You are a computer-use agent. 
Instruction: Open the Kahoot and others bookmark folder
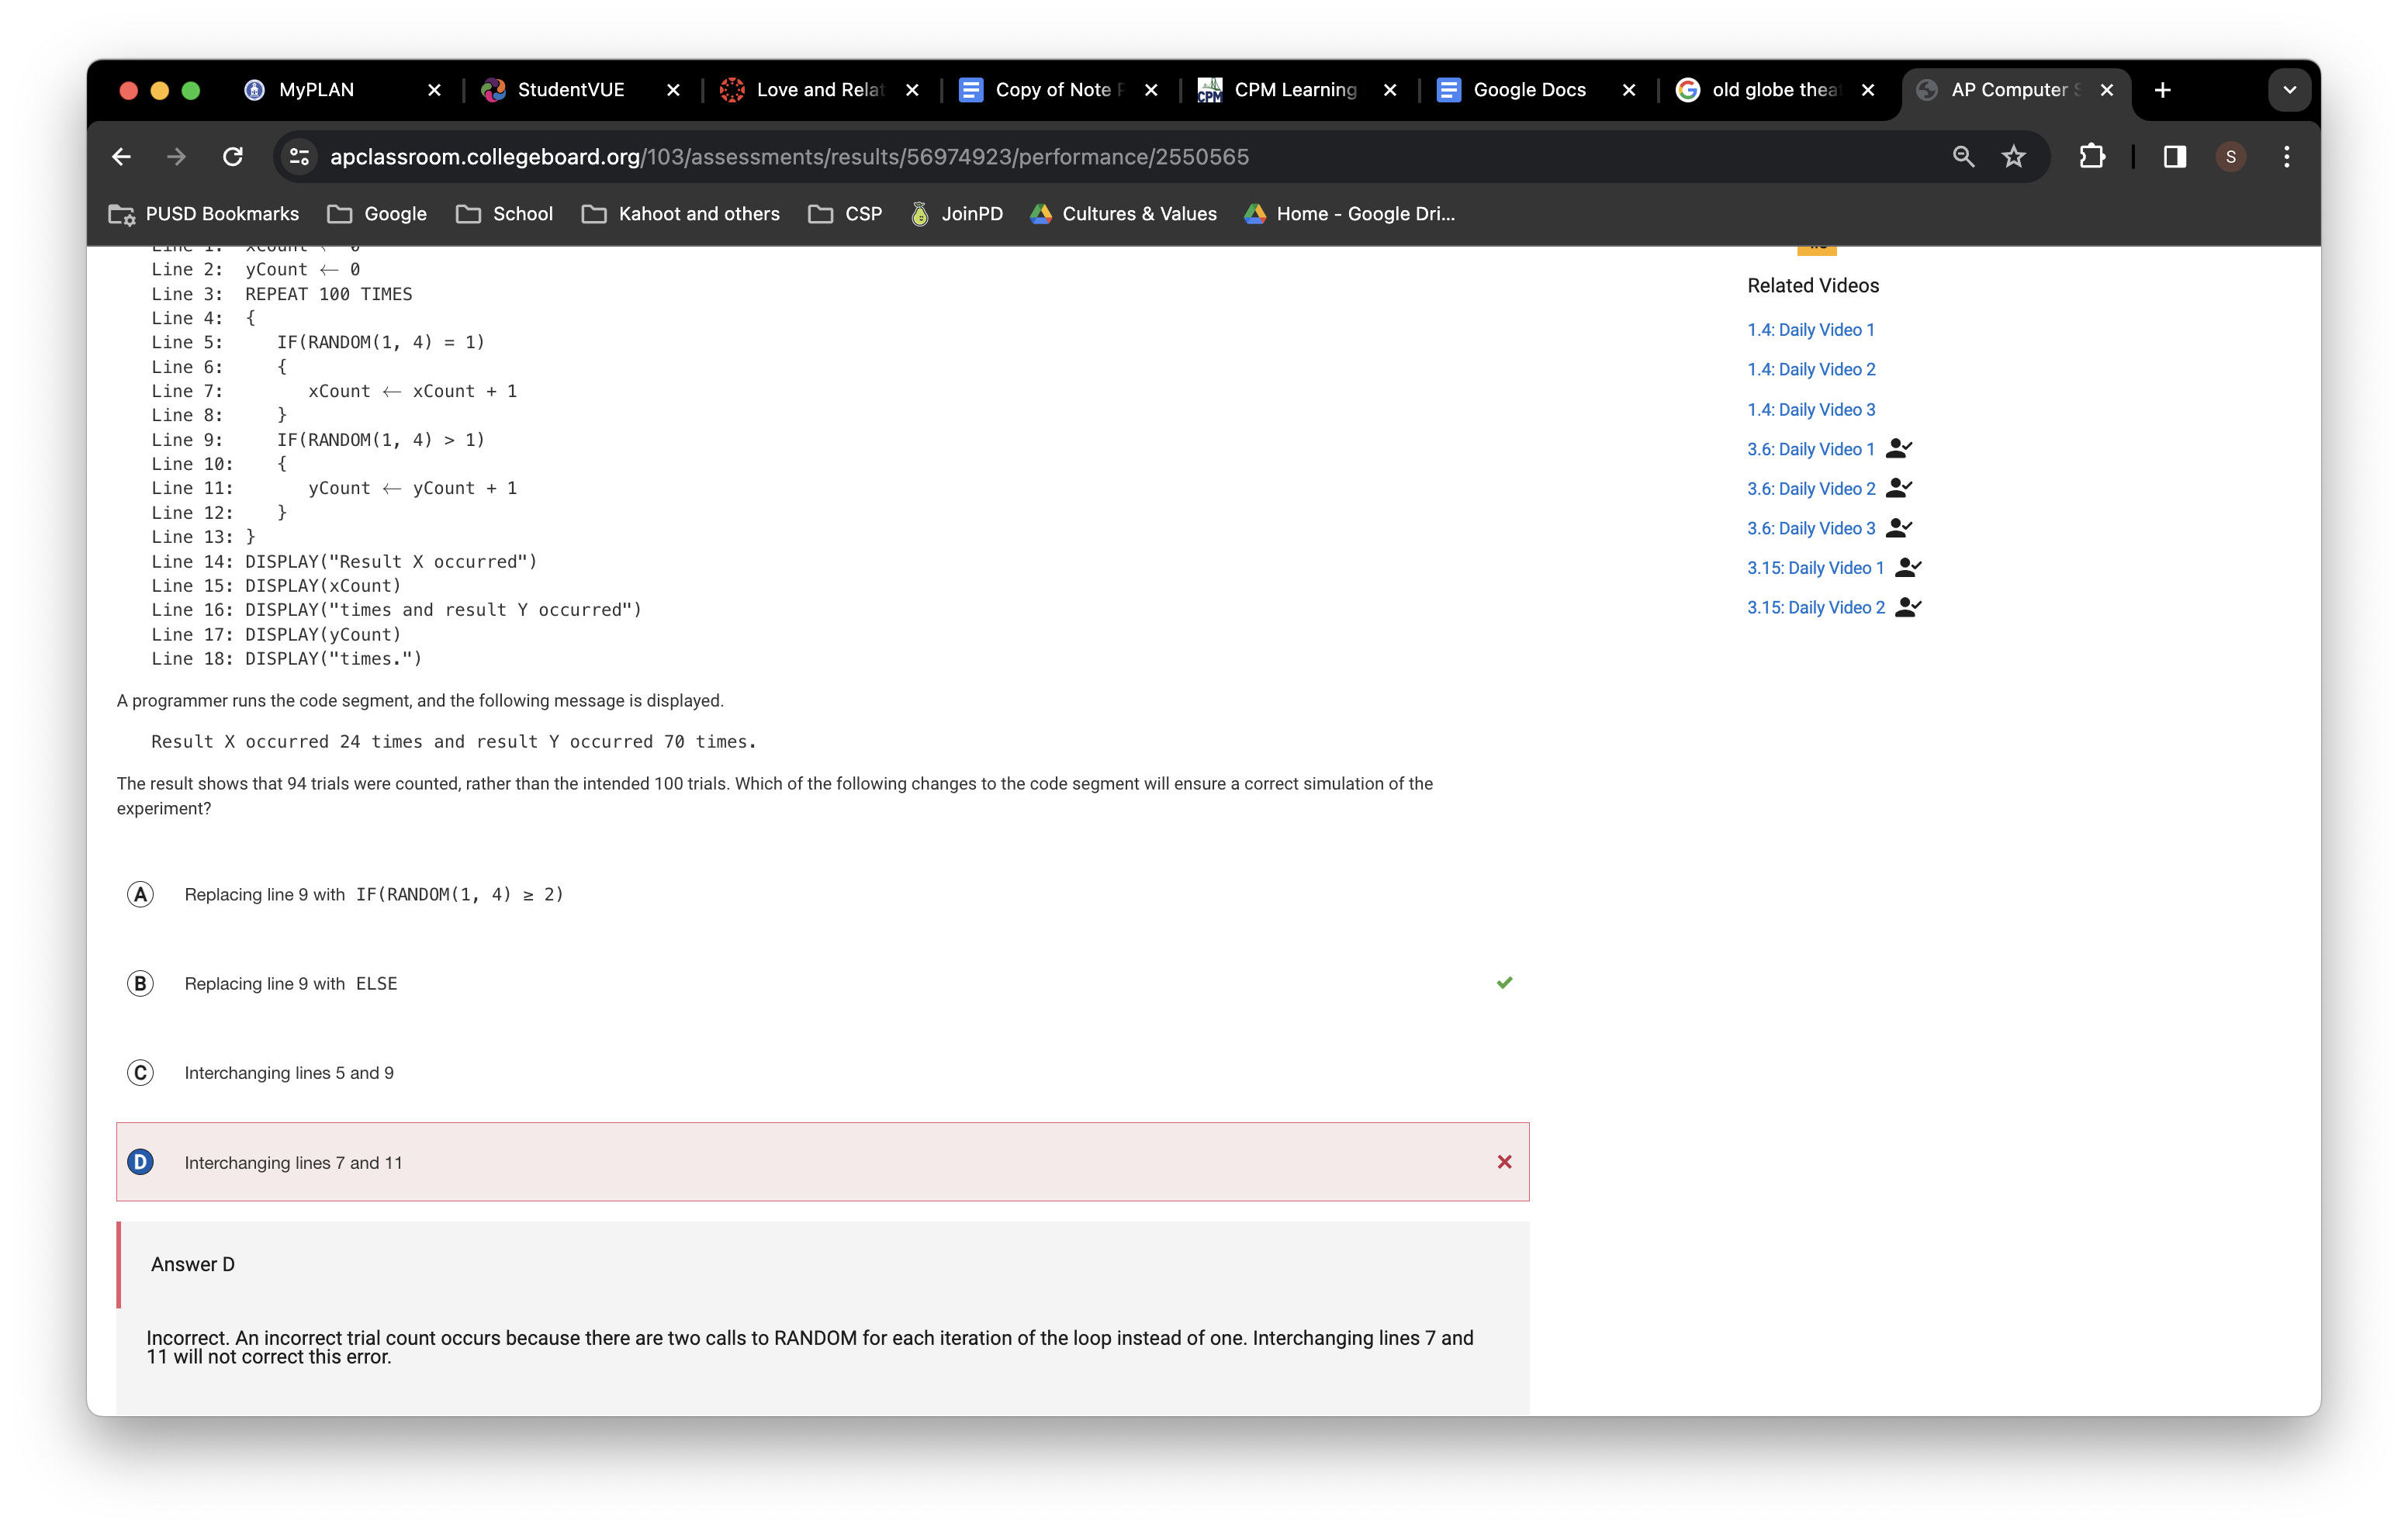[x=680, y=214]
